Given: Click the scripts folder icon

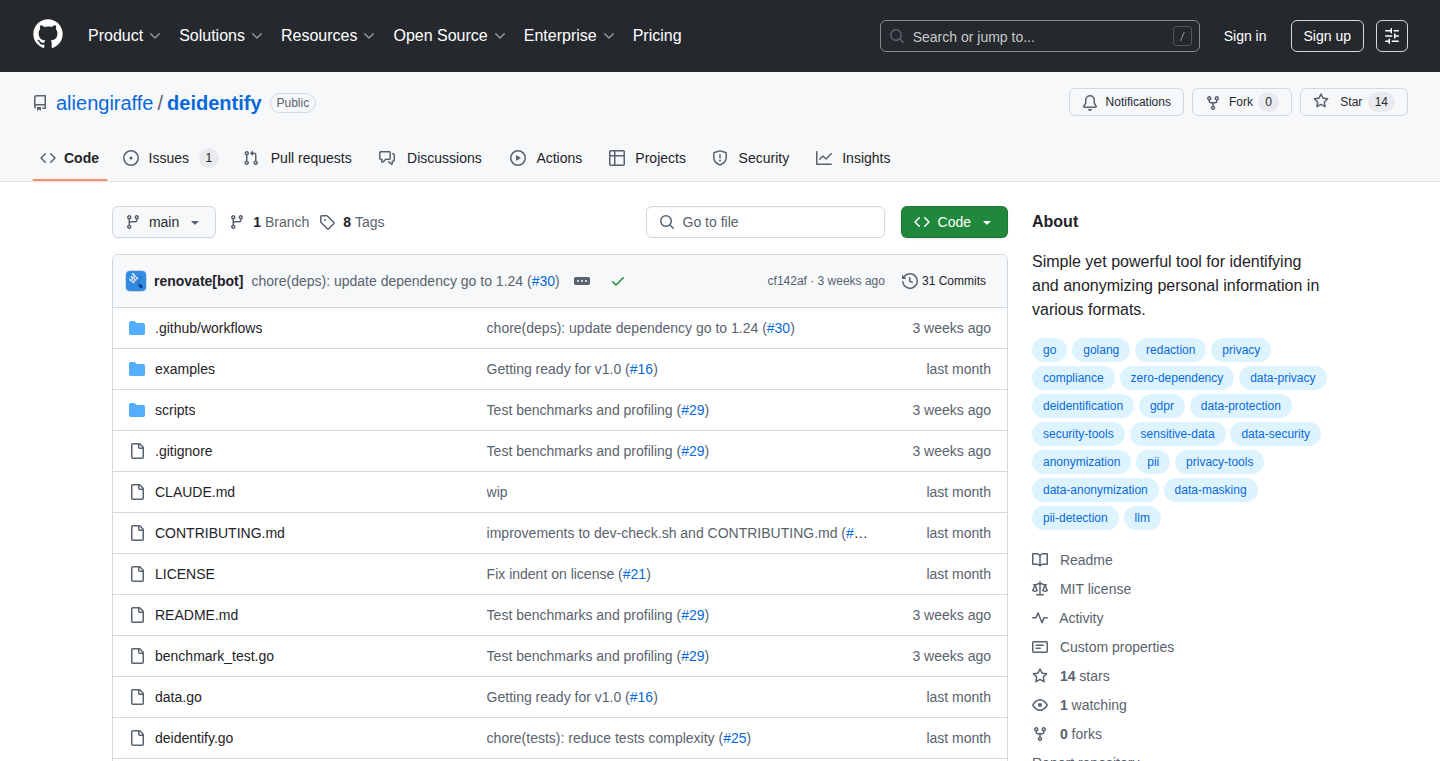Looking at the screenshot, I should pos(137,410).
